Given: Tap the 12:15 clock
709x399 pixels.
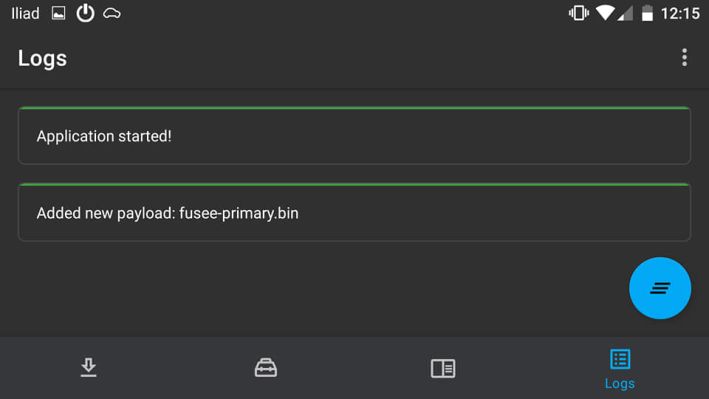Looking at the screenshot, I should tap(680, 14).
